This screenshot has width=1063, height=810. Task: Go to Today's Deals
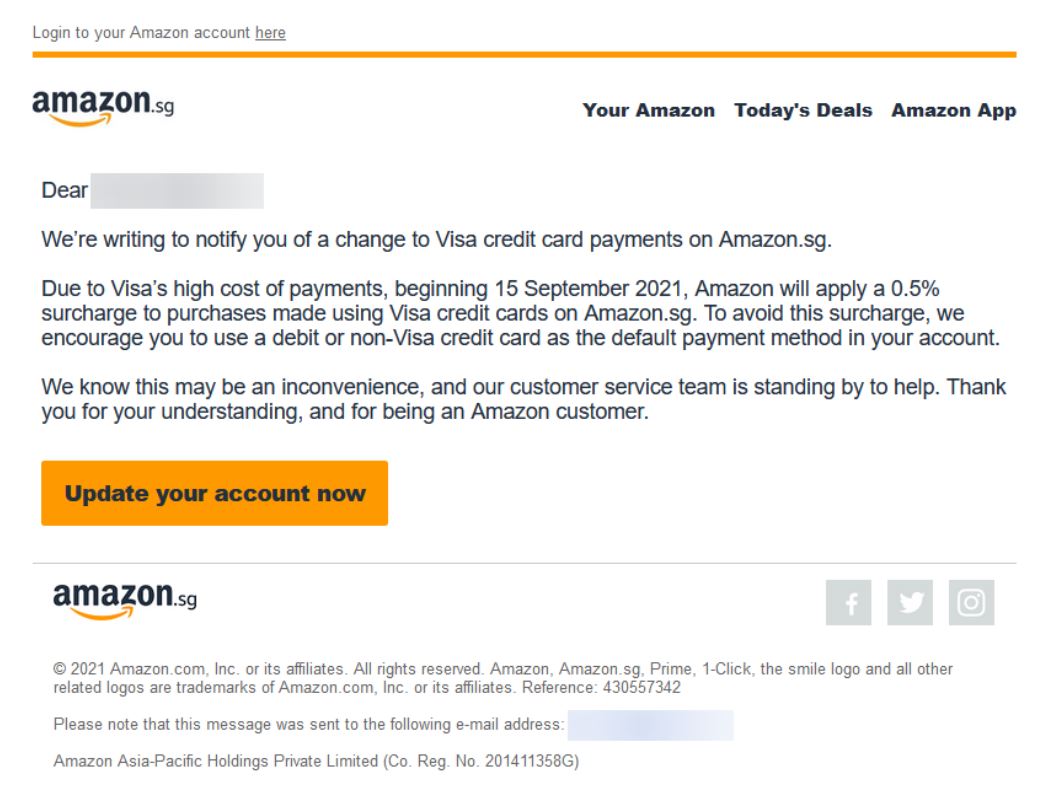803,111
